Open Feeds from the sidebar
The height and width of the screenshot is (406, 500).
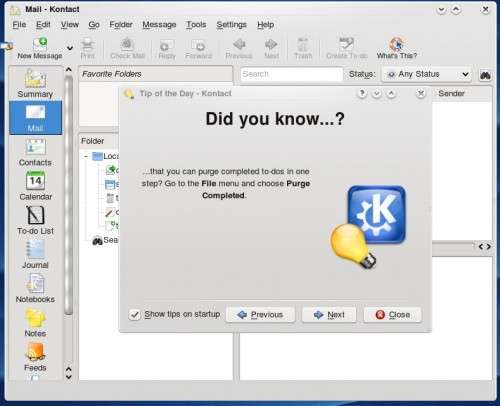pyautogui.click(x=35, y=357)
